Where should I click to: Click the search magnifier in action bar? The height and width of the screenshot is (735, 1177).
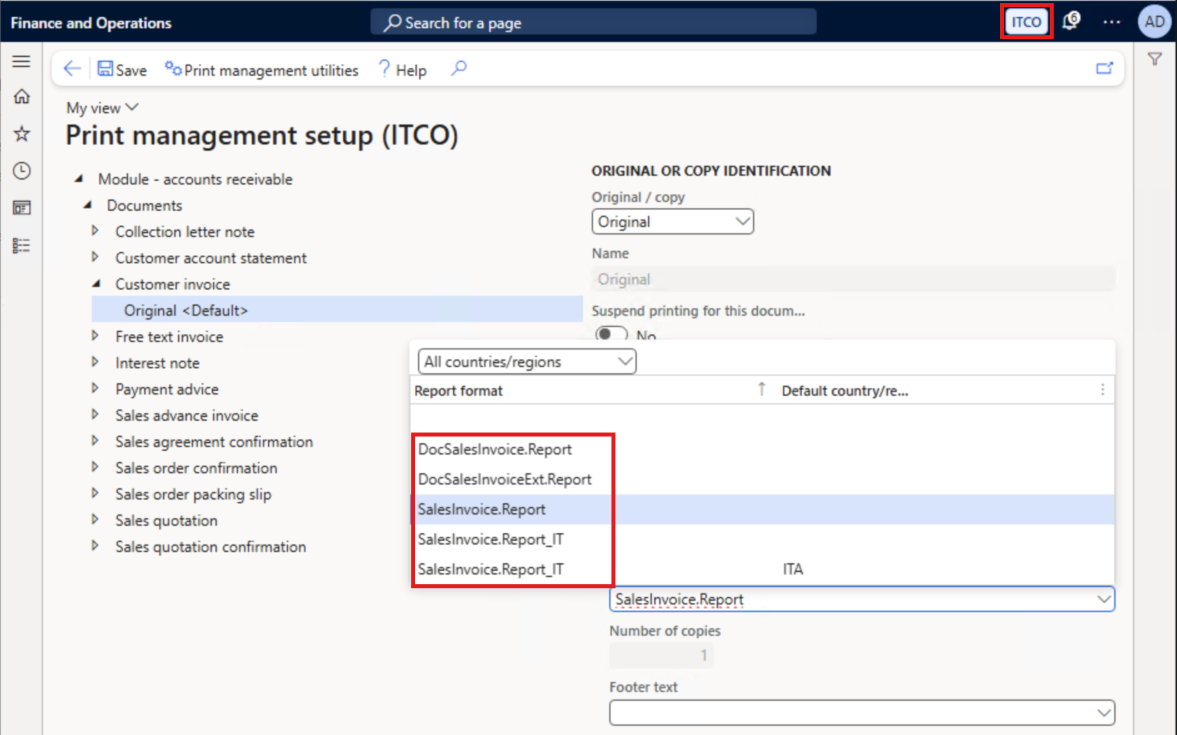point(459,69)
